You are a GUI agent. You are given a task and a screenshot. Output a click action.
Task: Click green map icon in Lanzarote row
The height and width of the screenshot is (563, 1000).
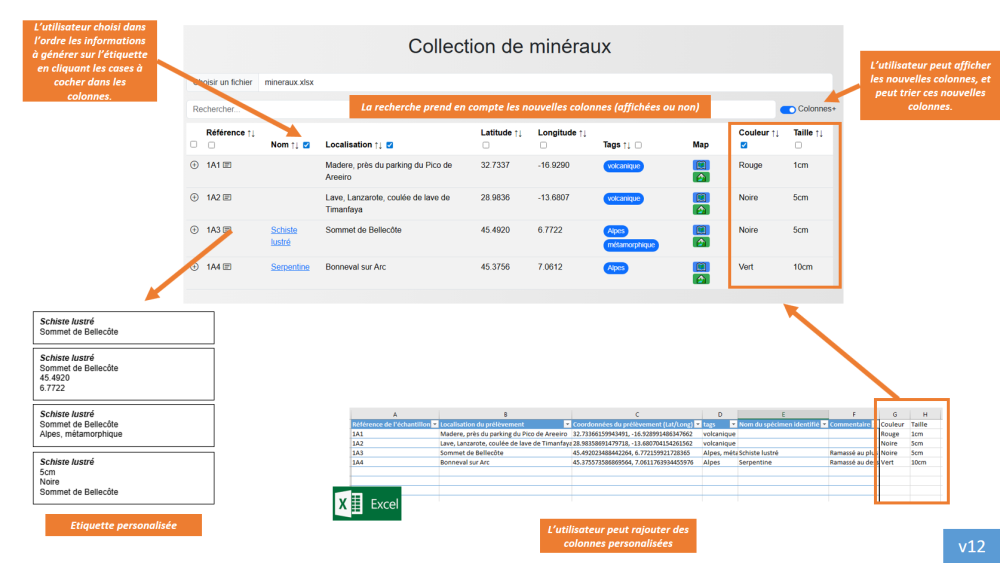click(701, 210)
